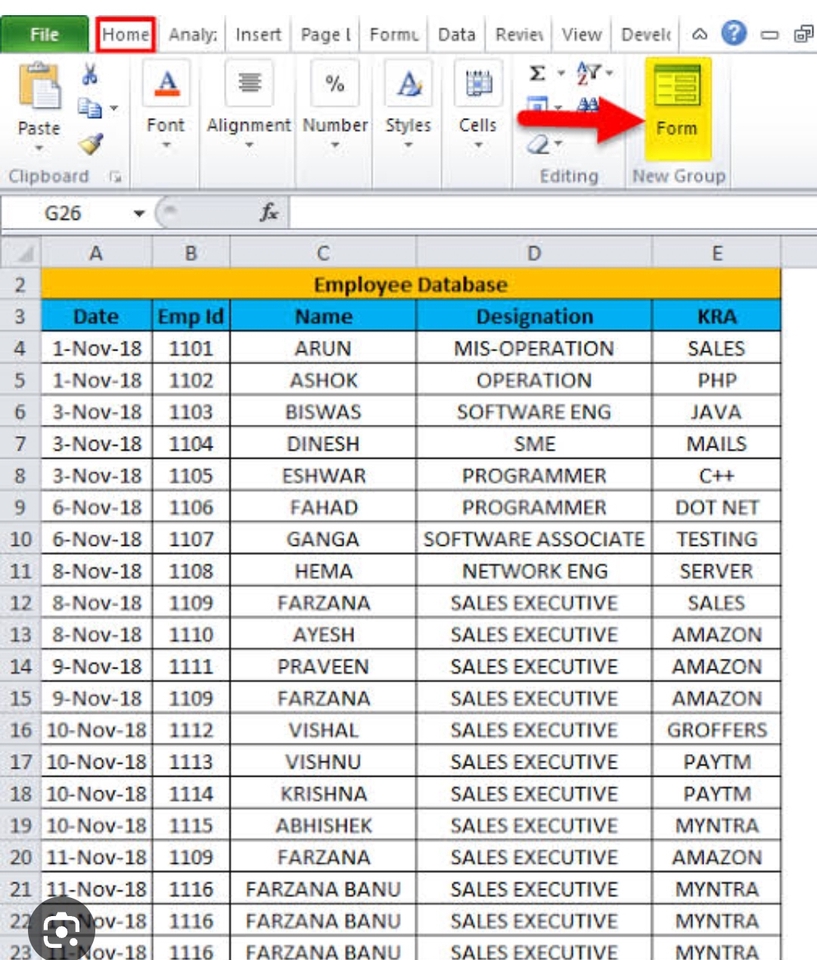Expand the AutoSum dropdown arrow
This screenshot has width=817, height=960.
(560, 73)
